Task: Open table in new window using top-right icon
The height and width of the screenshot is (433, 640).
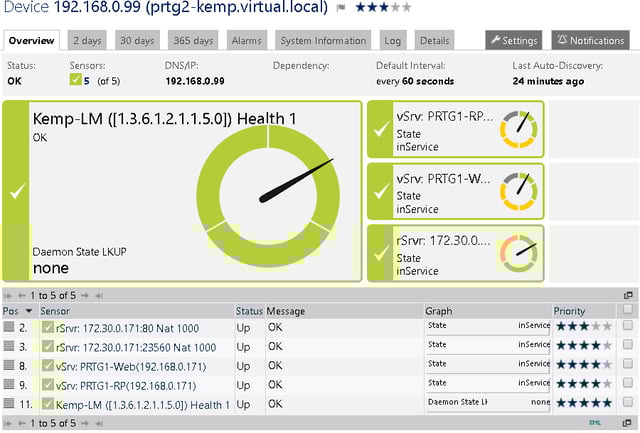Action: [628, 295]
